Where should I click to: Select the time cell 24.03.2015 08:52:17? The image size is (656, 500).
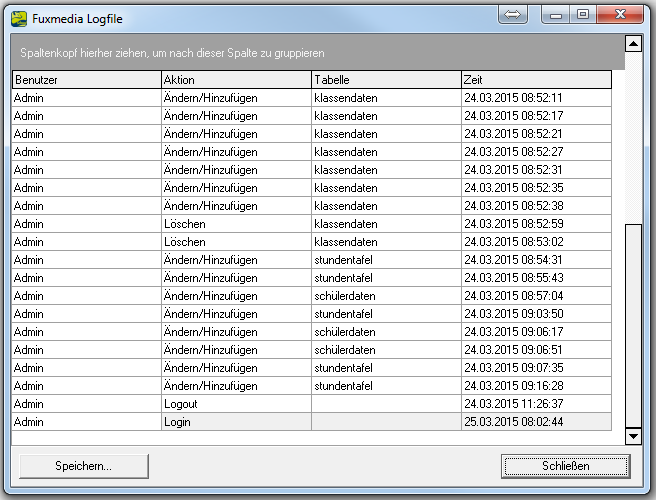[x=536, y=115]
